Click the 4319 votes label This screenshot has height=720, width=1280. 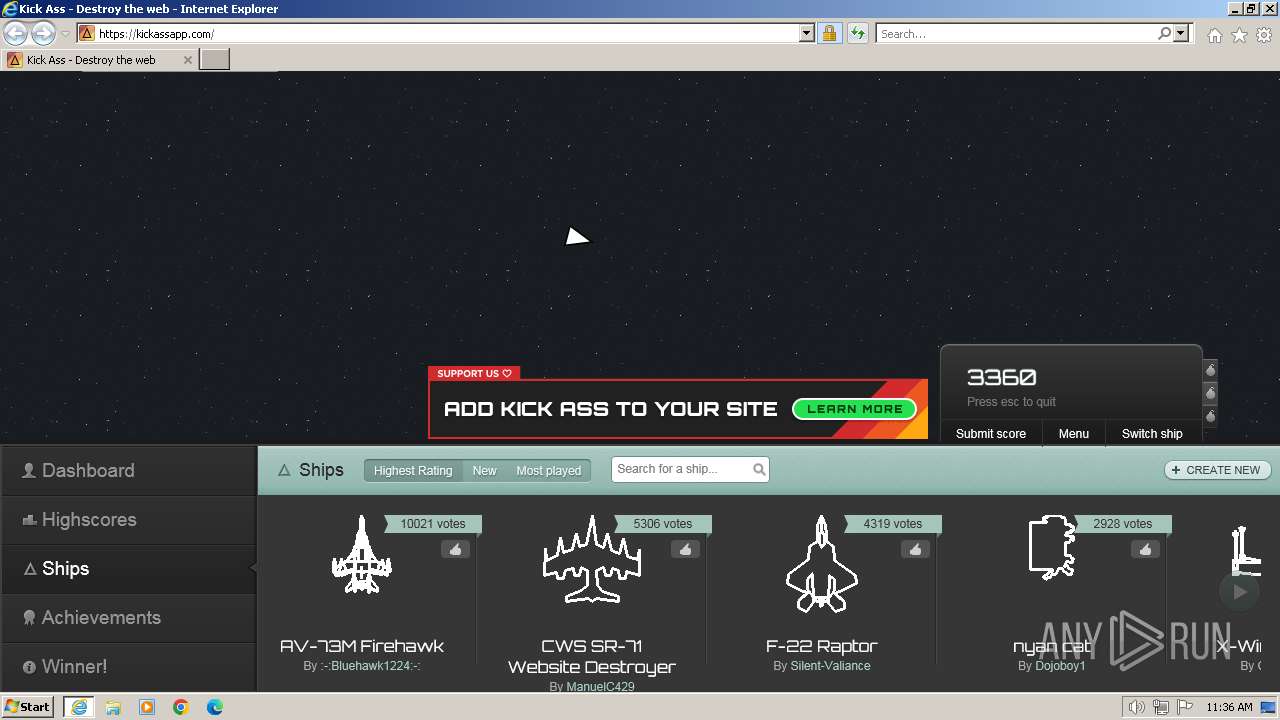click(x=892, y=523)
